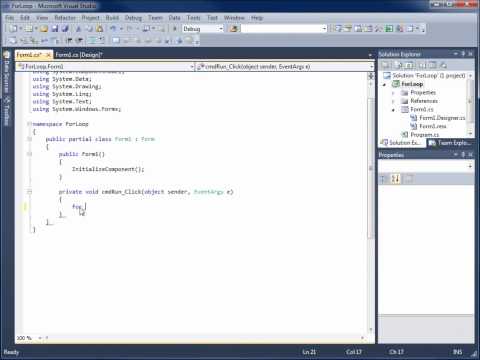Expand the References folder node
The width and height of the screenshot is (480, 360).
(x=393, y=101)
